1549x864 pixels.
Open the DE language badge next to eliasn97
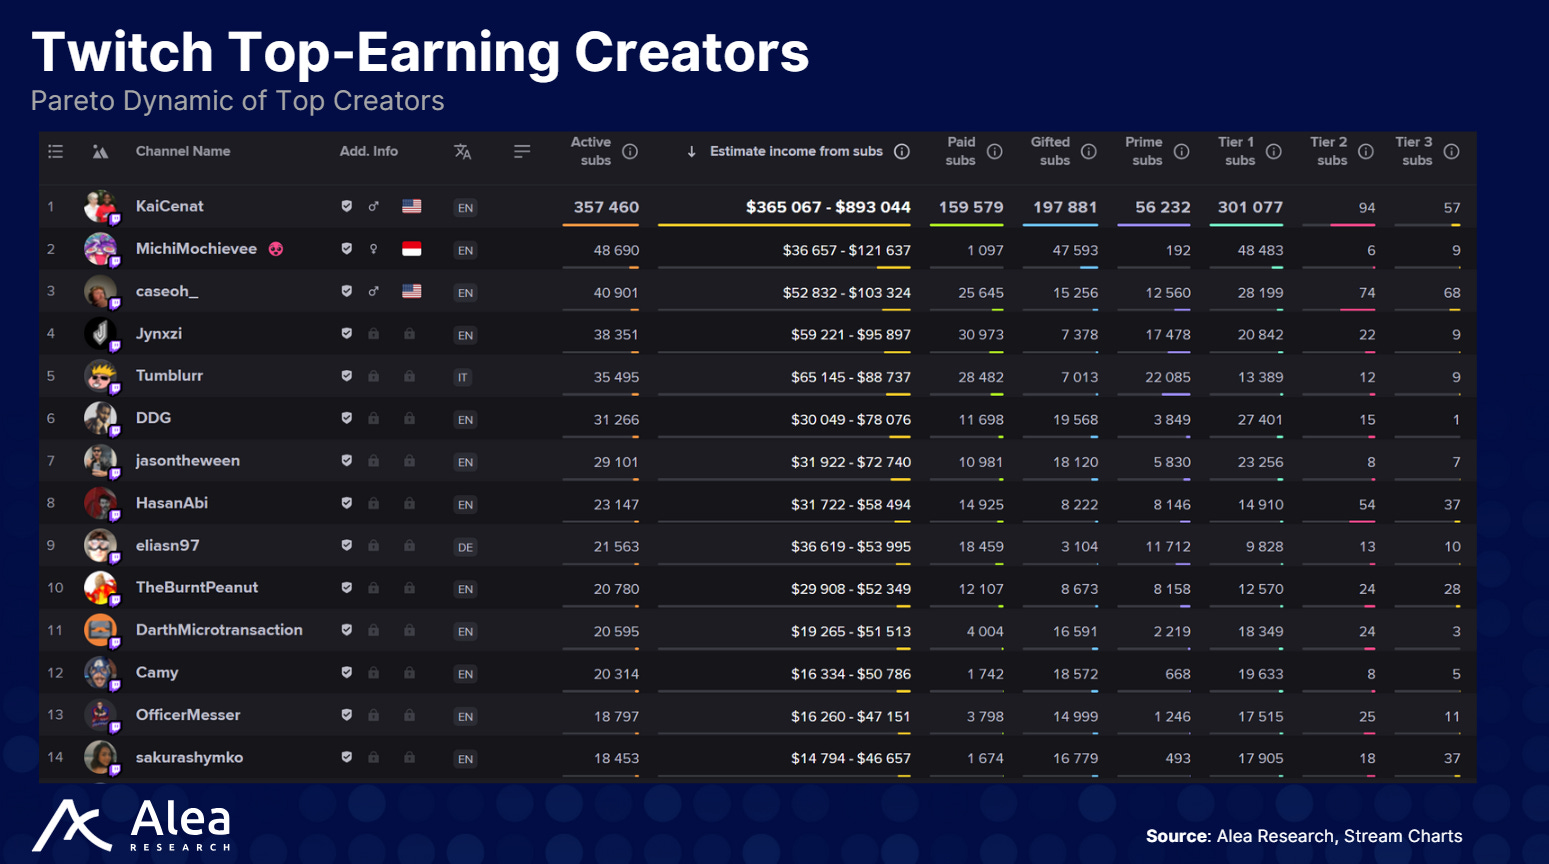[x=465, y=547]
